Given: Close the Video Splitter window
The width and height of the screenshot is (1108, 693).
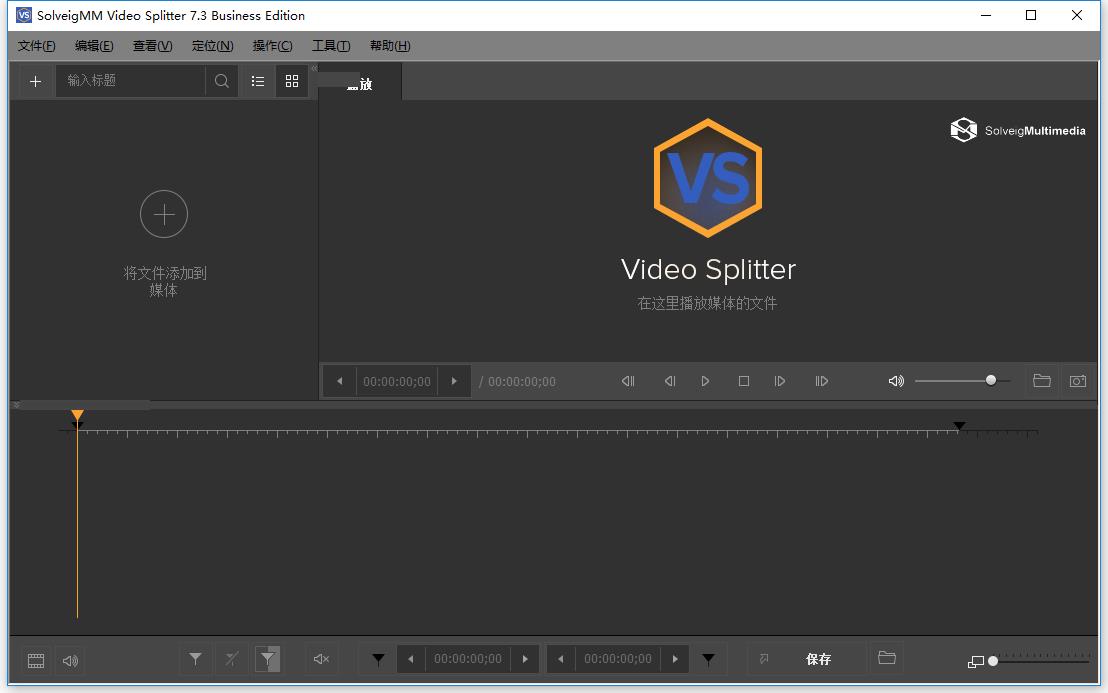Looking at the screenshot, I should pyautogui.click(x=1077, y=16).
